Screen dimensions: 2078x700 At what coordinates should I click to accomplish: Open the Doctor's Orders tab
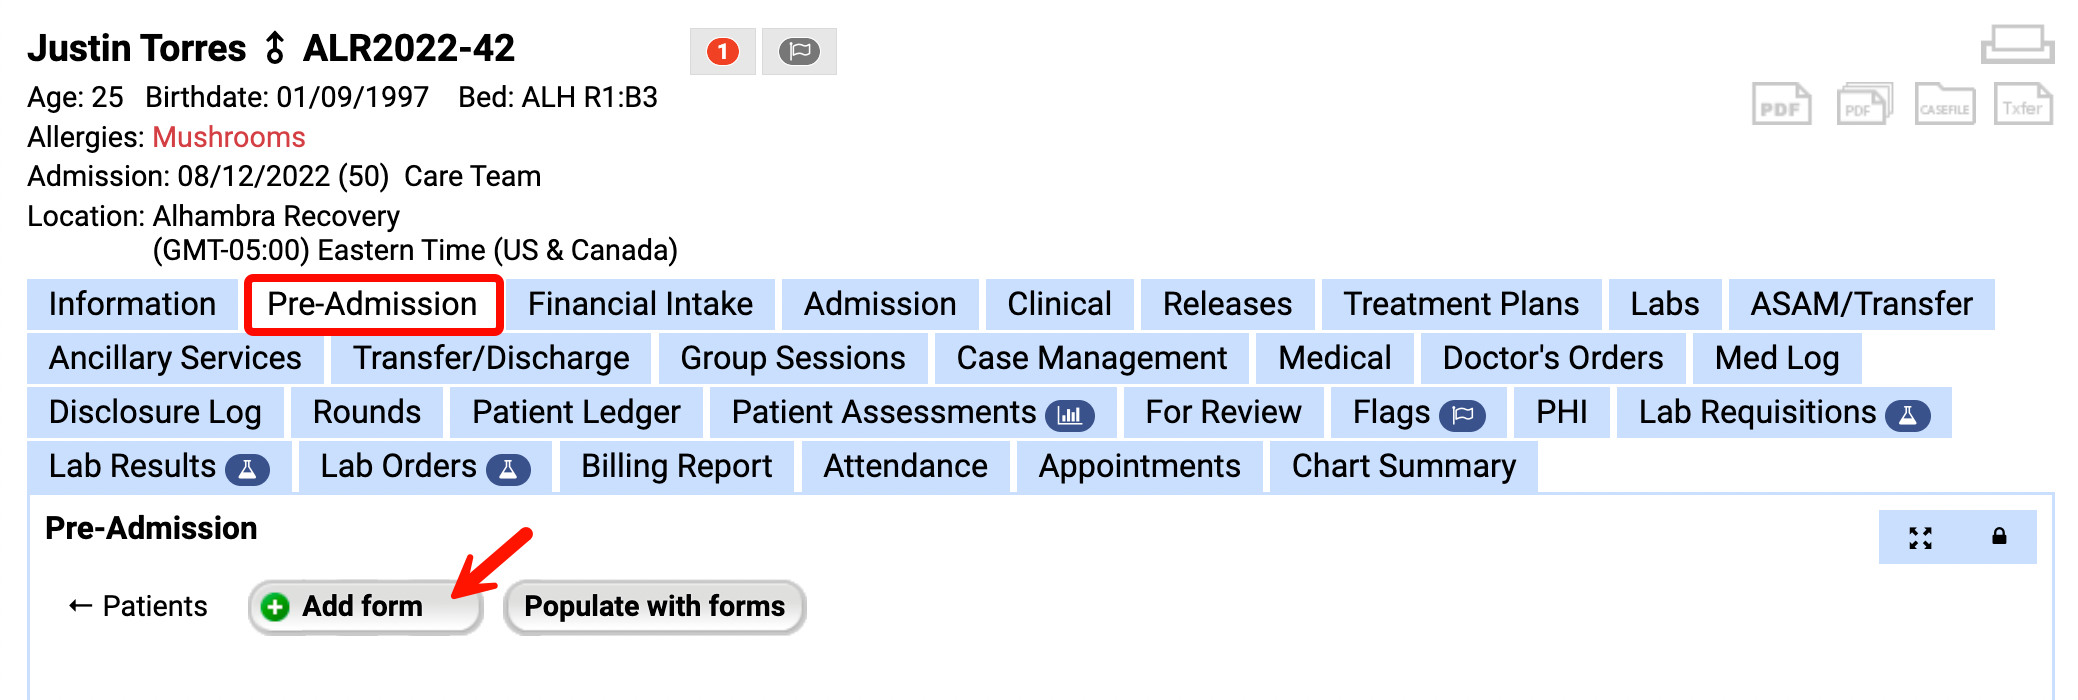(1551, 357)
